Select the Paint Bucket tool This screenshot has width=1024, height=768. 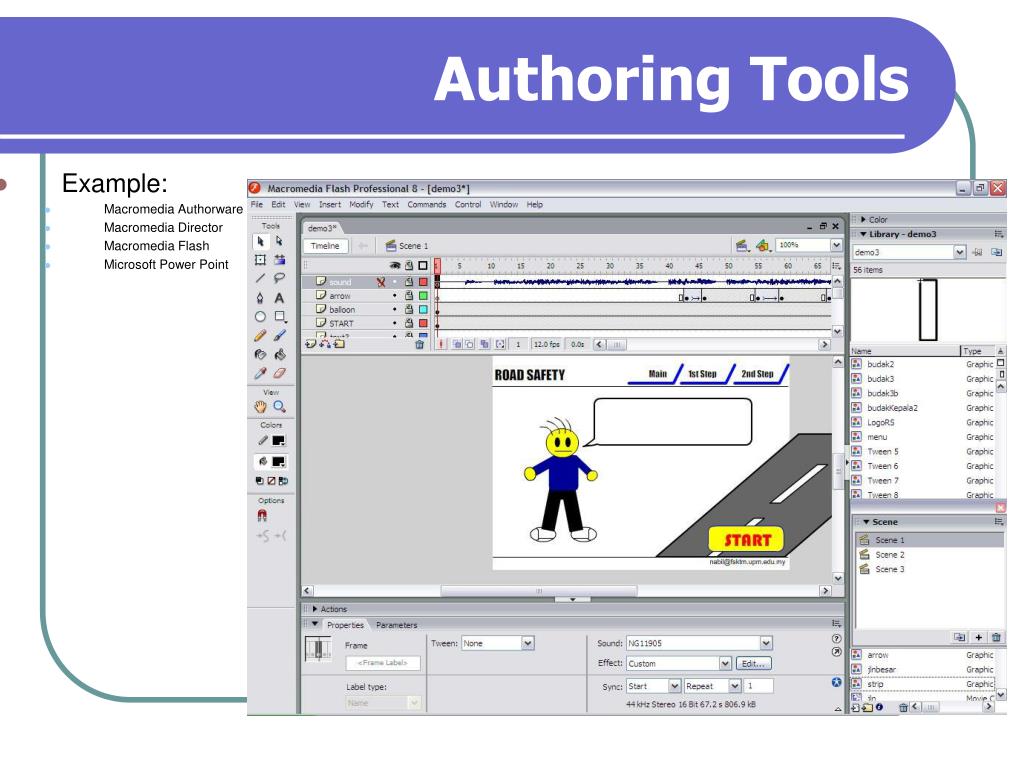tap(280, 355)
